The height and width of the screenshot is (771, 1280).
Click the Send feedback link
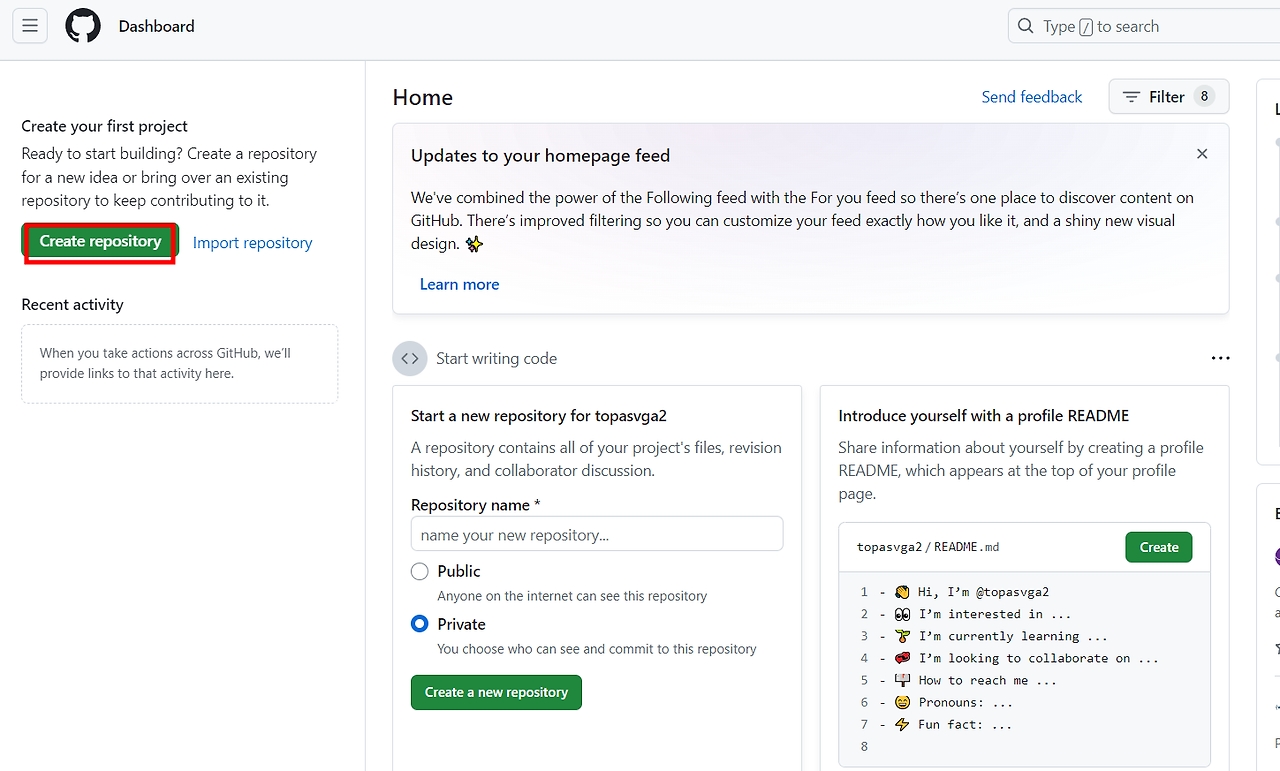click(1031, 97)
